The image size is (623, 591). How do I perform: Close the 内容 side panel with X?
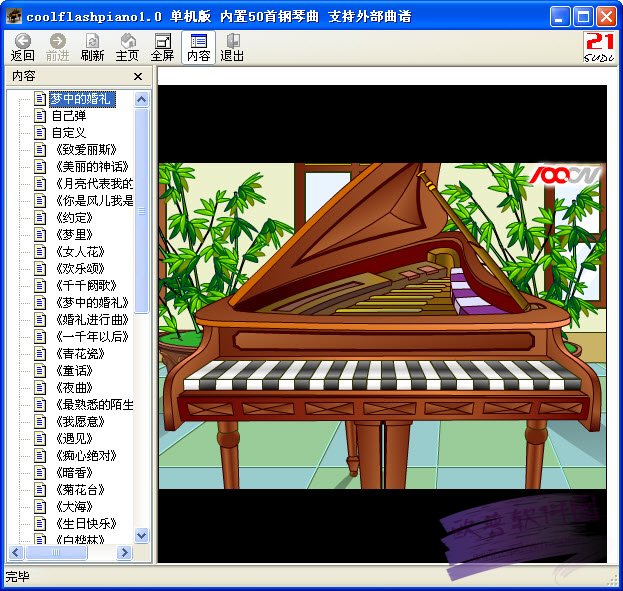[x=138, y=76]
